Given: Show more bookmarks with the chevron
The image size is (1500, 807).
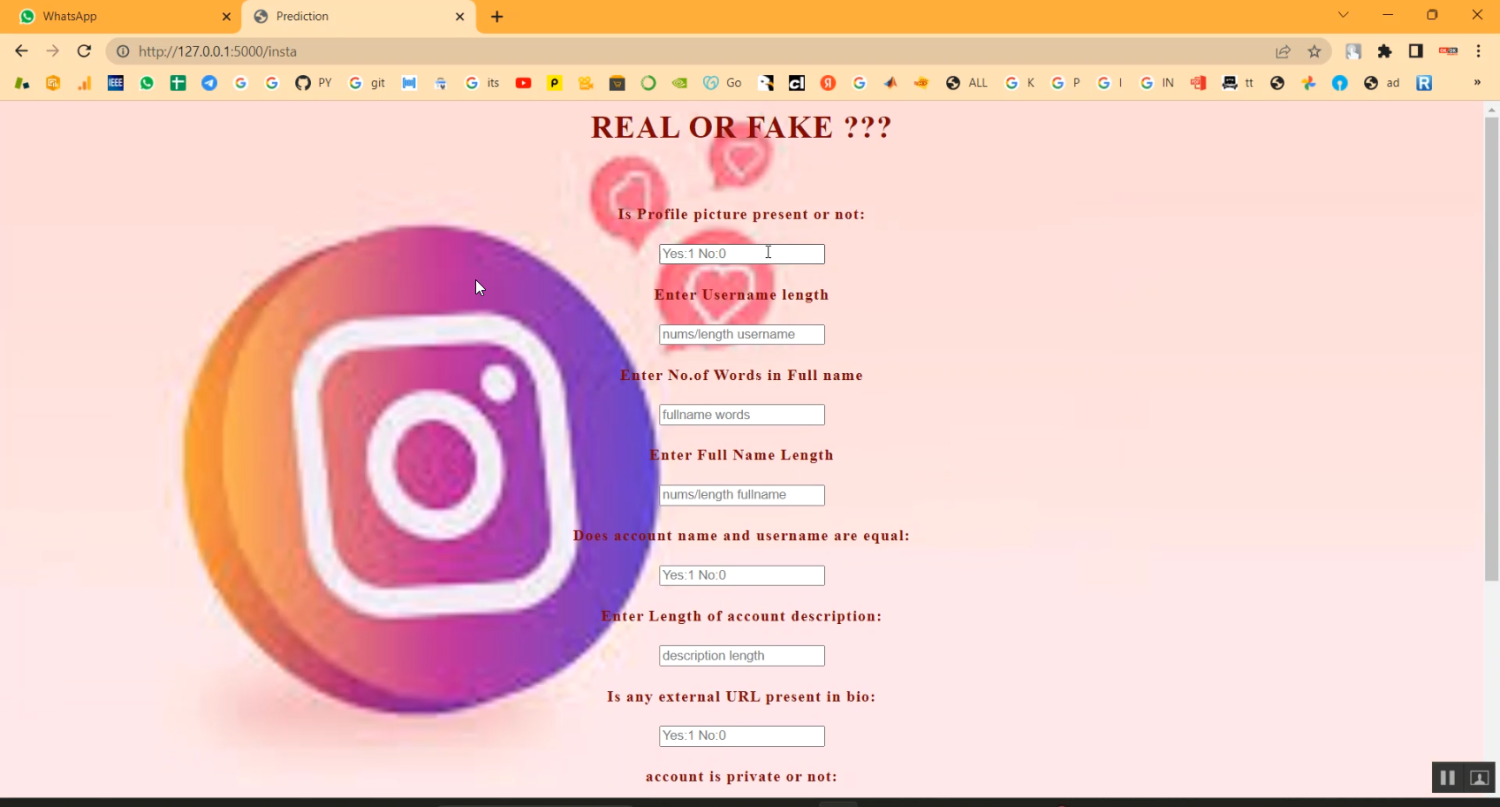Looking at the screenshot, I should click(x=1477, y=83).
